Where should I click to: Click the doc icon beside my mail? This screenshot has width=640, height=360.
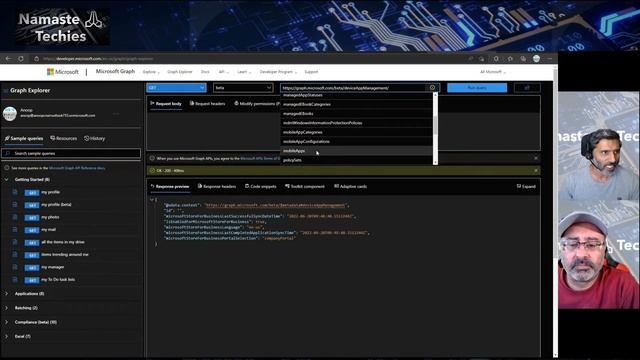(x=15, y=230)
